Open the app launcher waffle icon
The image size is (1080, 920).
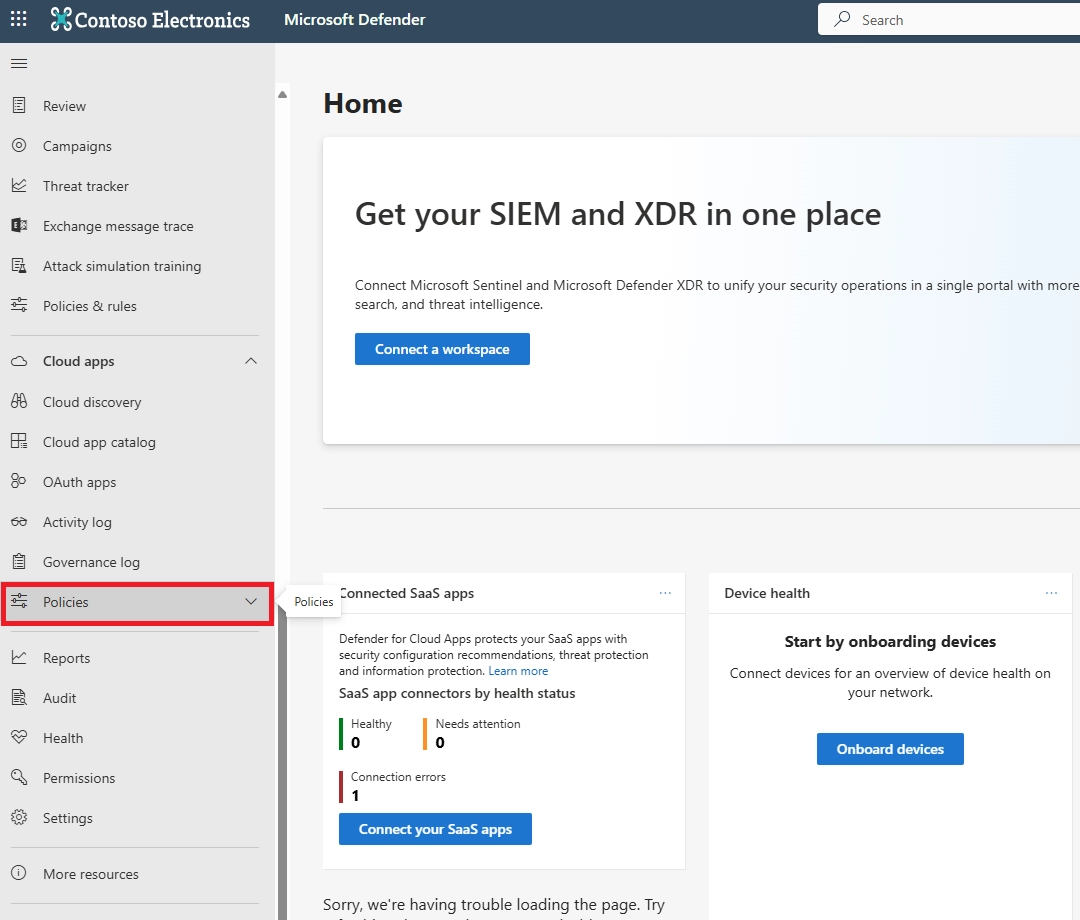coord(19,19)
